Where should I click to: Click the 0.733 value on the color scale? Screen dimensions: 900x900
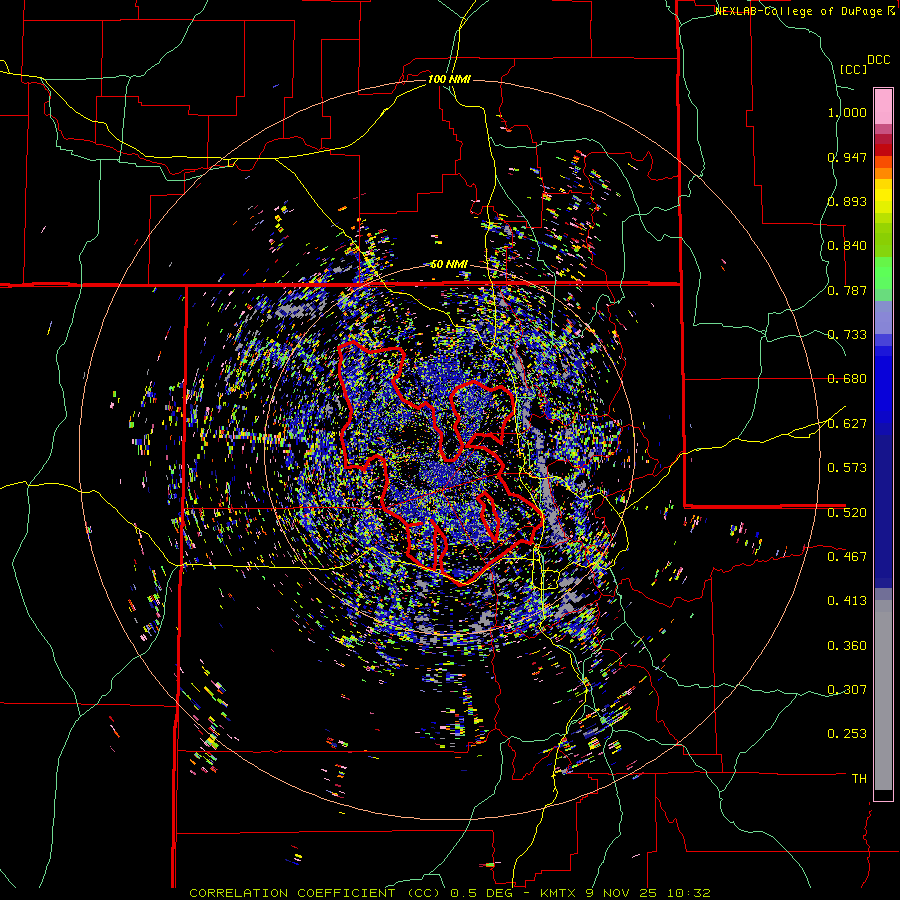(847, 335)
